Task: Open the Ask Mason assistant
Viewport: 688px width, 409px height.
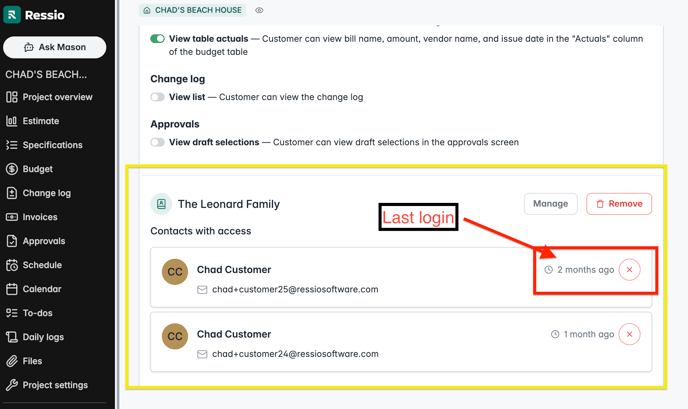Action: click(55, 47)
